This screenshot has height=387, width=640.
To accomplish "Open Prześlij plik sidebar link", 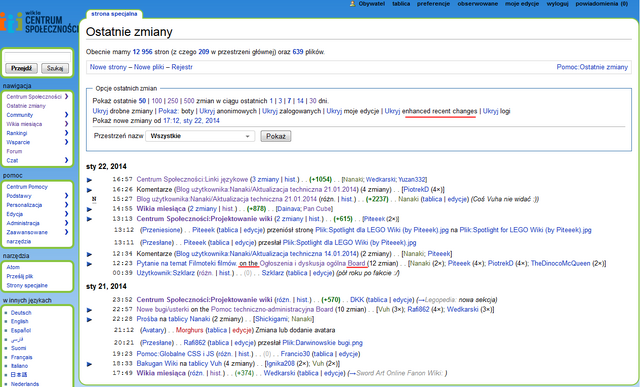I will coord(20,276).
